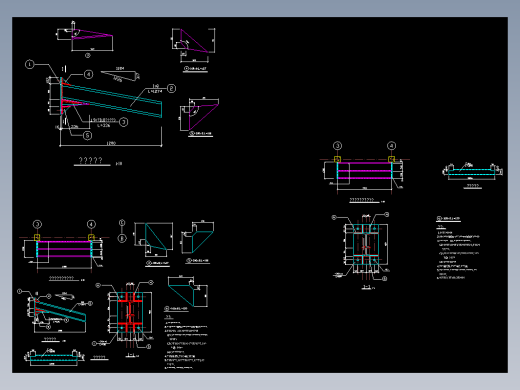Select the small cyan beam elevation at lower left
The height and width of the screenshot is (390, 520).
pos(60,310)
